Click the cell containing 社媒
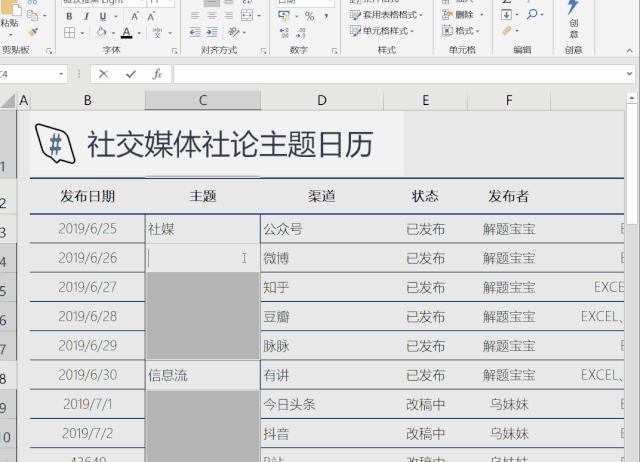The width and height of the screenshot is (640, 462). click(x=202, y=229)
